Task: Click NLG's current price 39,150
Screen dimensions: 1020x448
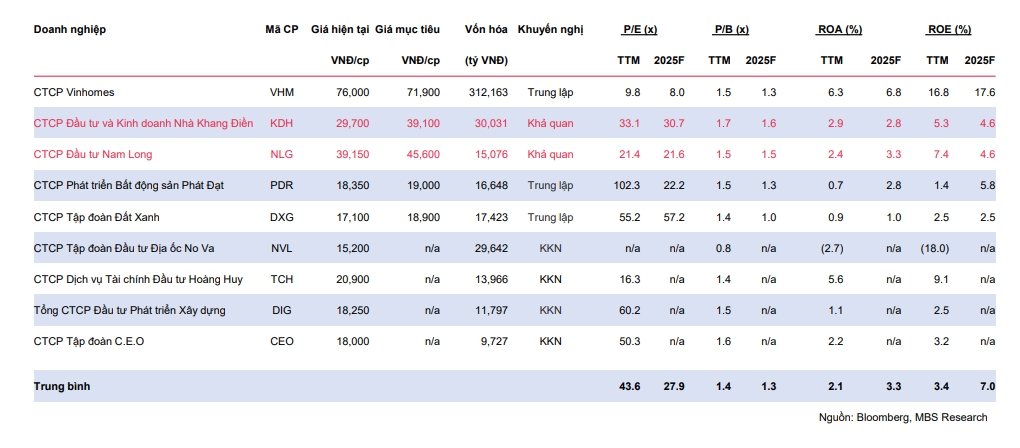Action: [353, 154]
